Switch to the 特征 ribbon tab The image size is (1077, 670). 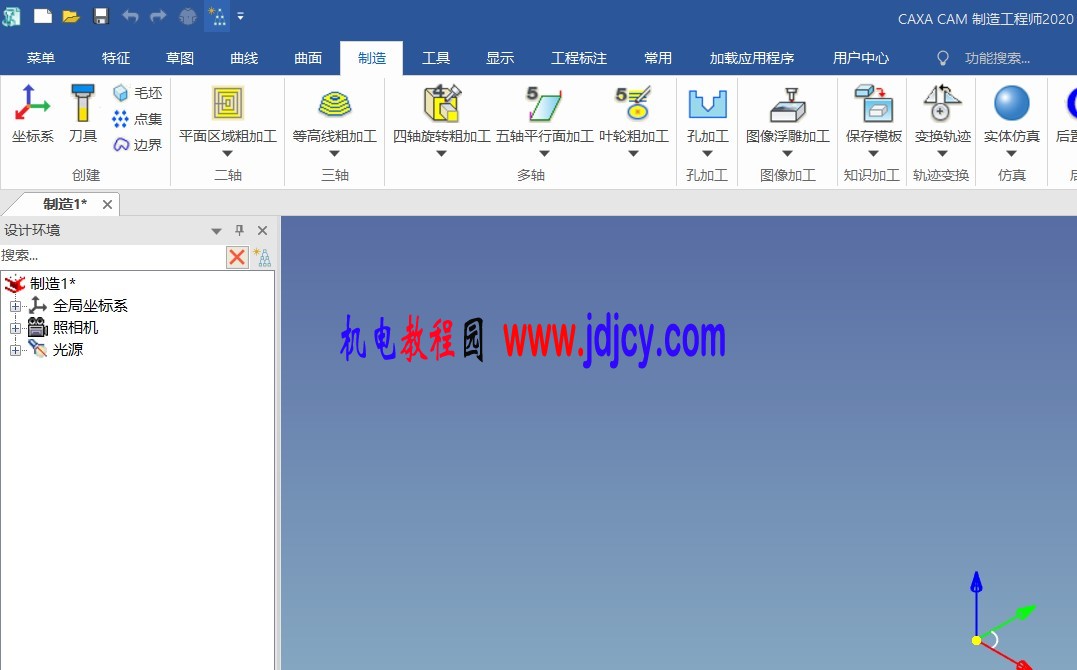coord(116,58)
